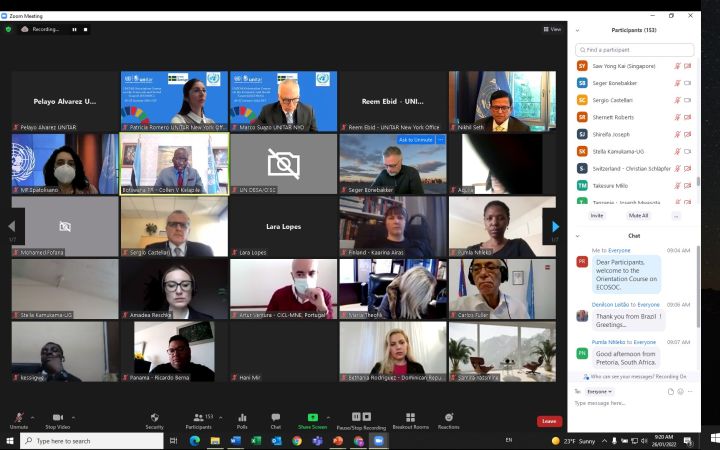
Task: Click the Unmute microphone icon
Action: (x=18, y=417)
